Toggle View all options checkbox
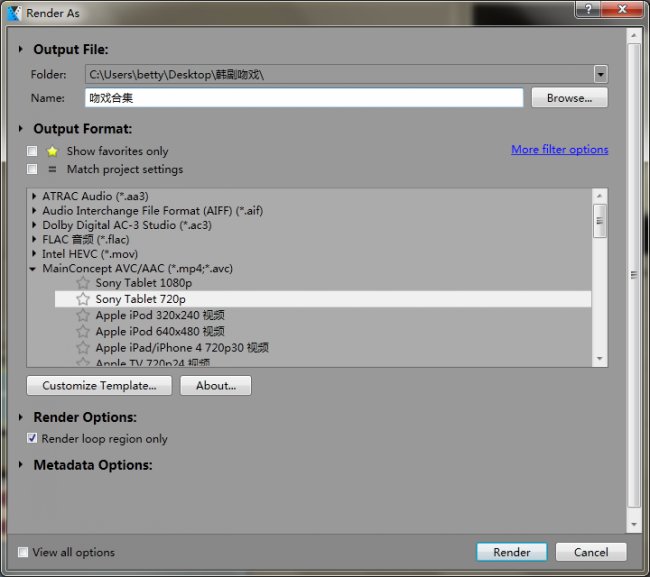 (23, 552)
